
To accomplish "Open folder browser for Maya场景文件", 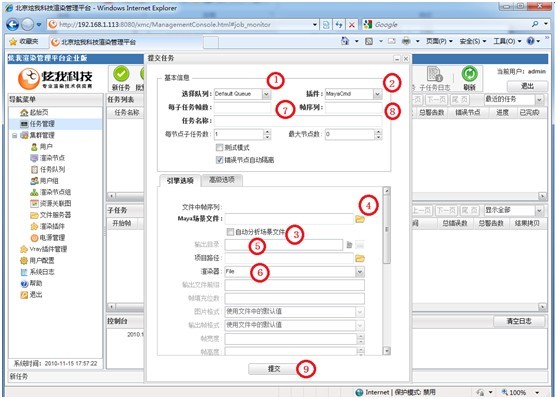I will click(360, 219).
